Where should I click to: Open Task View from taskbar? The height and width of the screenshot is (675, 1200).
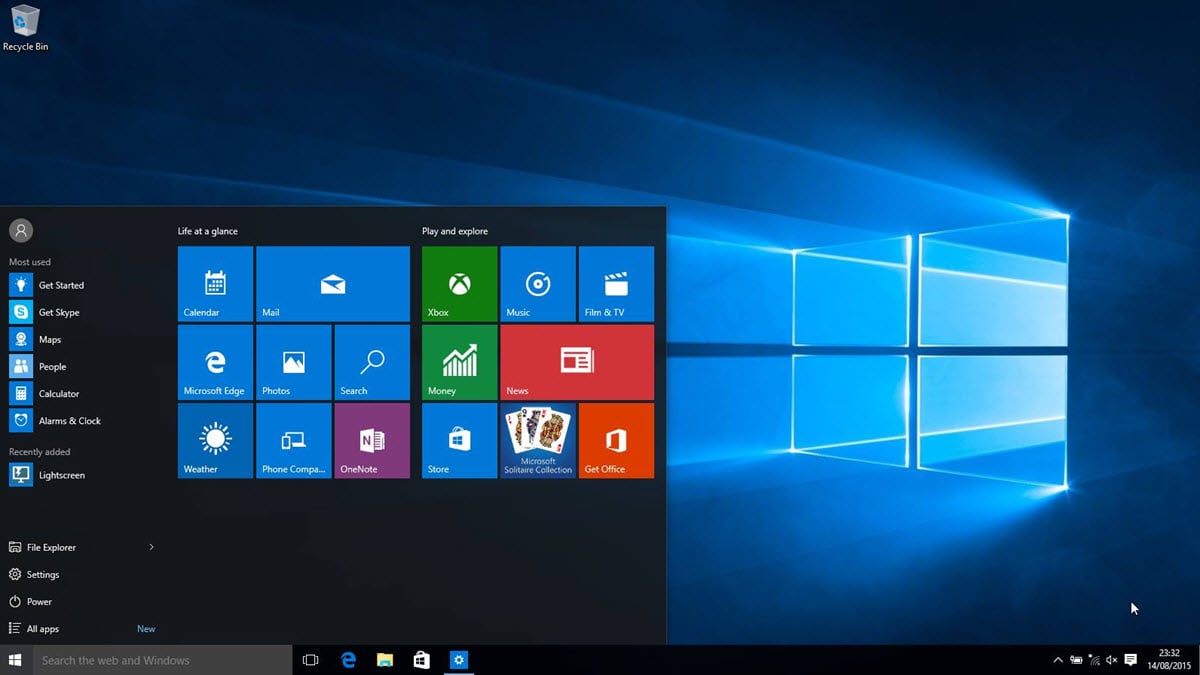pyautogui.click(x=310, y=660)
